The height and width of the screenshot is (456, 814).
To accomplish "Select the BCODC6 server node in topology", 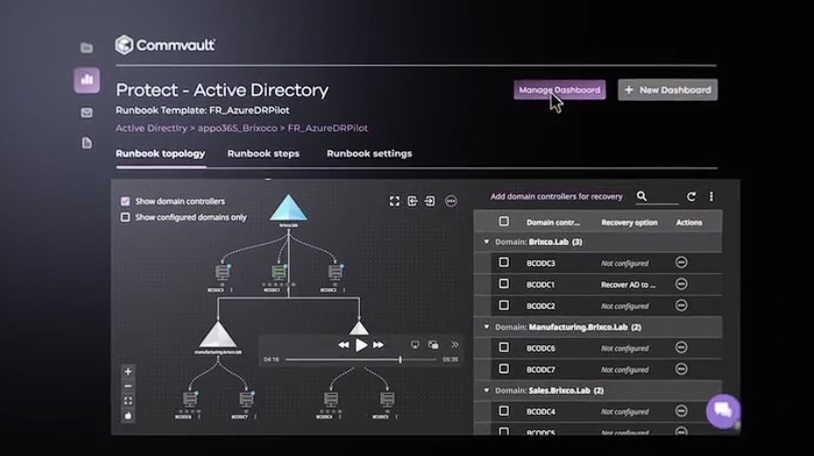I will click(190, 399).
